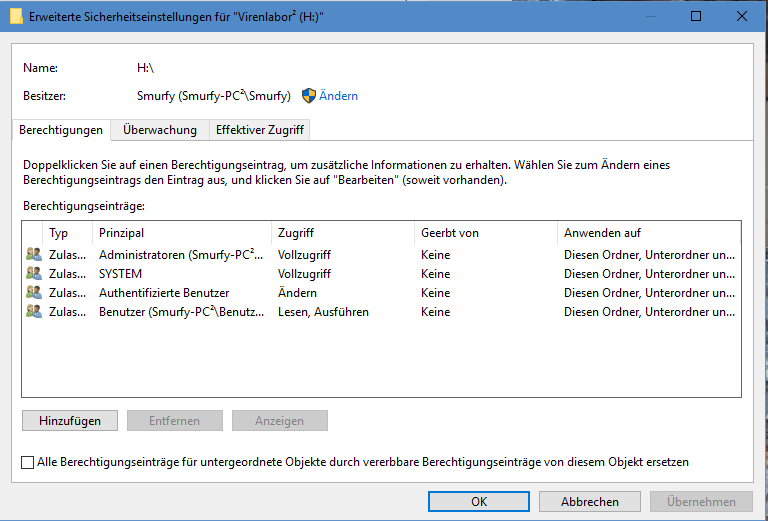Open the Effektiver Zugriff tab

tap(260, 130)
